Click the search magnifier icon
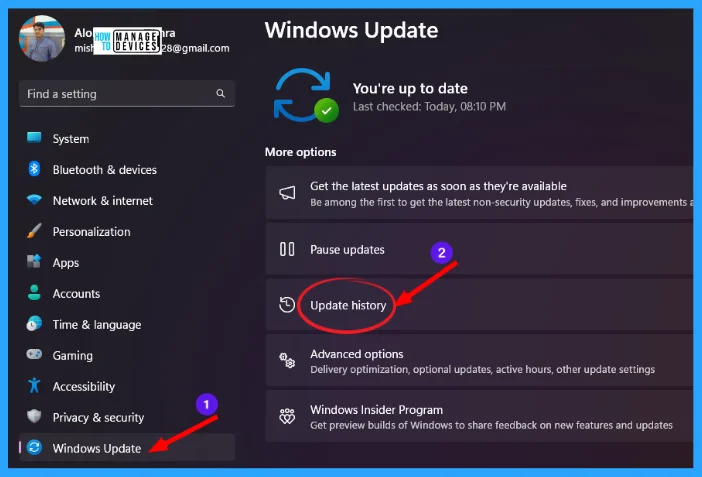 point(220,93)
